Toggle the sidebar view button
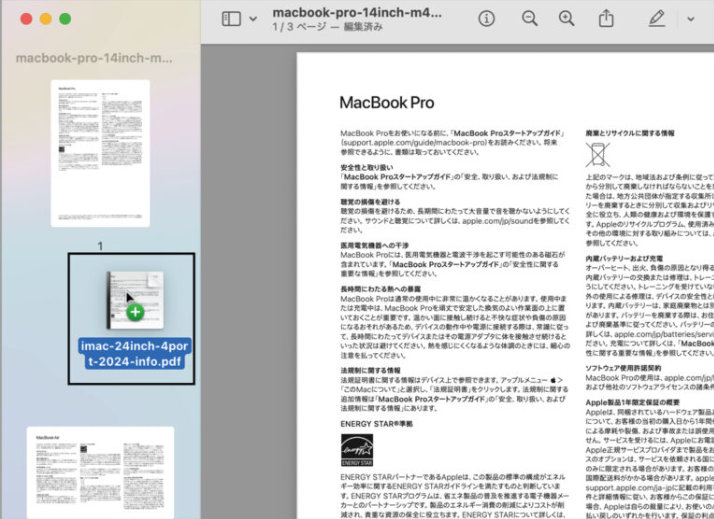The image size is (714, 519). pos(231,19)
